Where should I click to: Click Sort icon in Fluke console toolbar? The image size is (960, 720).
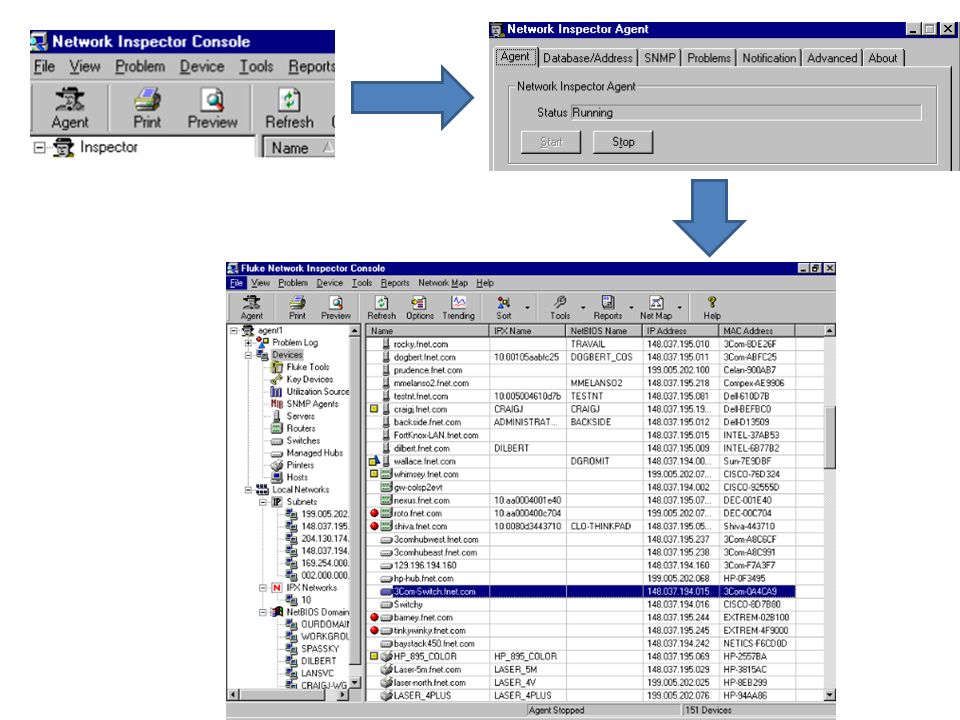click(504, 308)
